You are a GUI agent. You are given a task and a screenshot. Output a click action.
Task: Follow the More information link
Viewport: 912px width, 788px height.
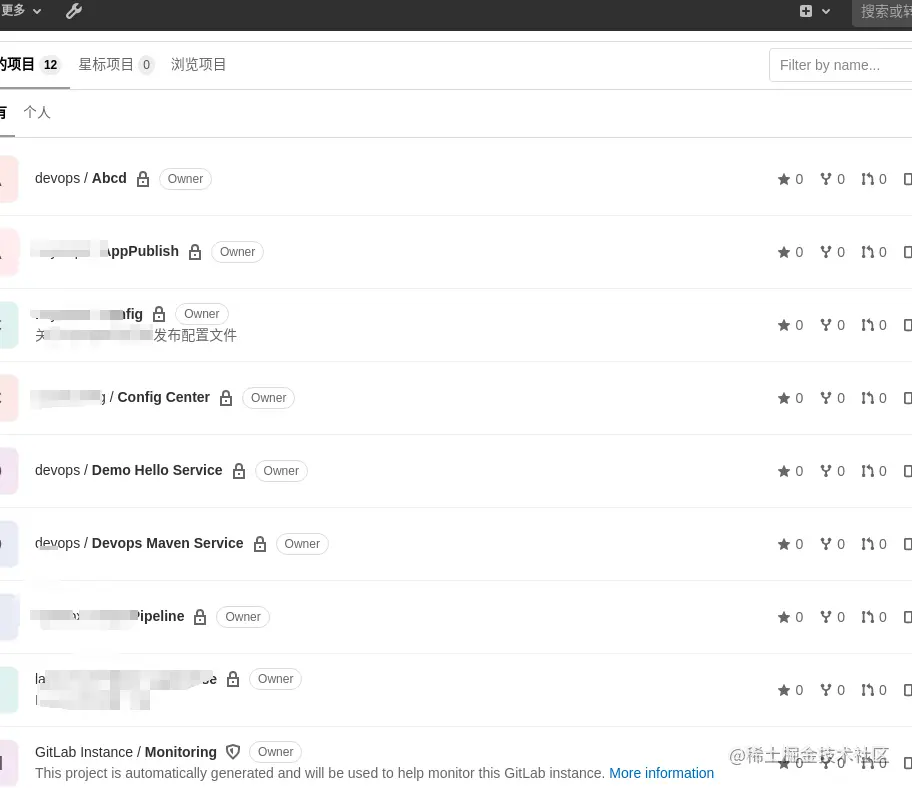pyautogui.click(x=661, y=773)
